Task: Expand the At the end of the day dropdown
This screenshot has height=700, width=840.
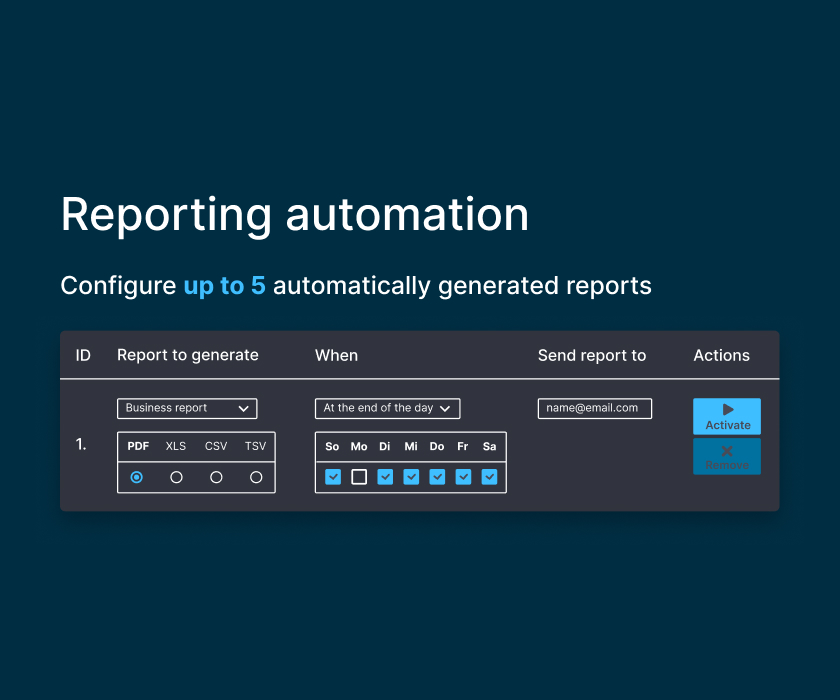Action: tap(387, 408)
